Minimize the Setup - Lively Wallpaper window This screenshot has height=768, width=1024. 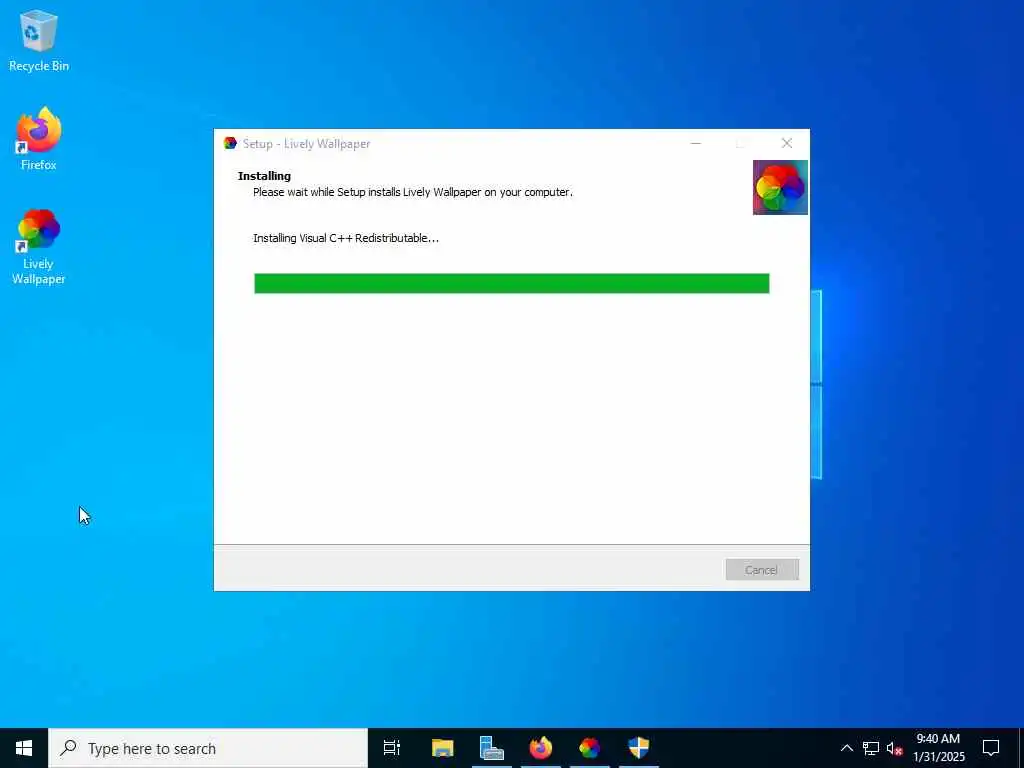point(696,143)
